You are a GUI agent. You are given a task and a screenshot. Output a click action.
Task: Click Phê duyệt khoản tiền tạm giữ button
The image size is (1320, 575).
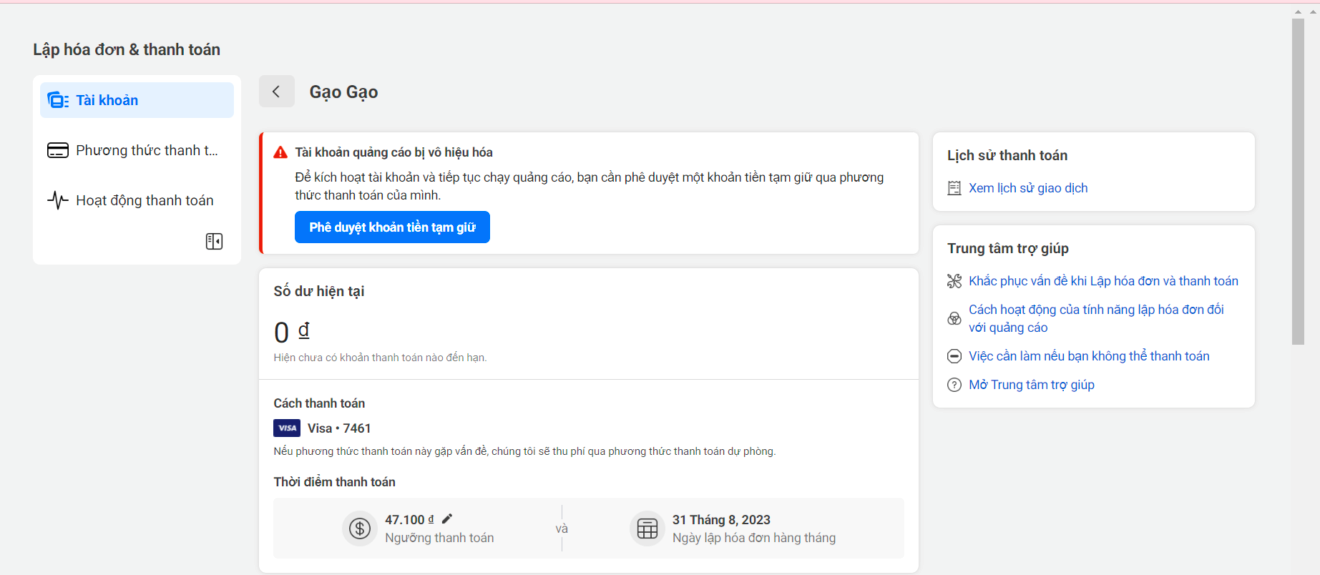pos(392,227)
